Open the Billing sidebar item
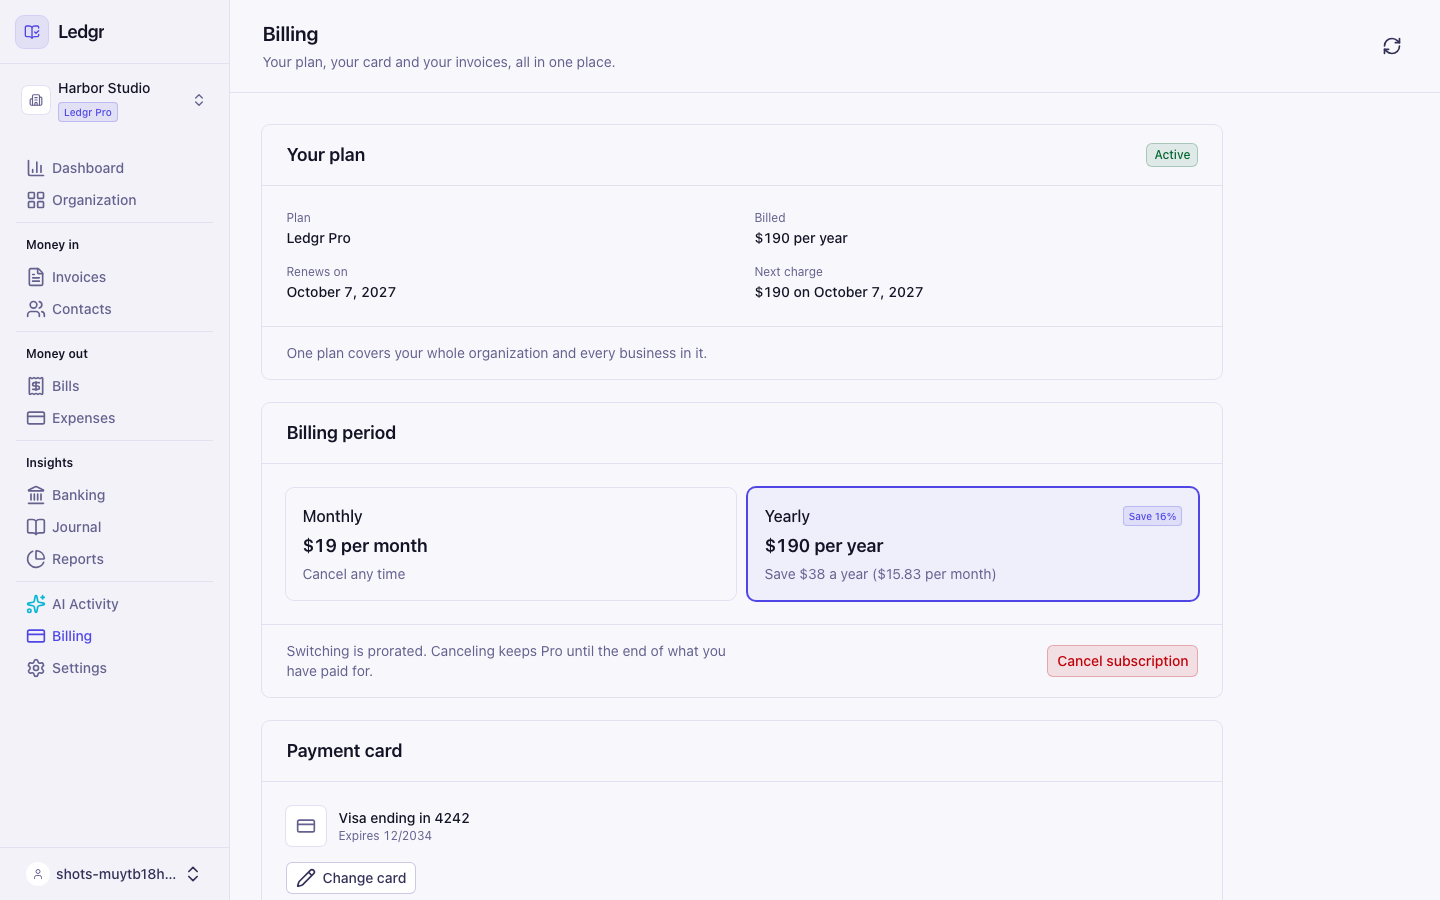This screenshot has width=1440, height=900. [115, 636]
